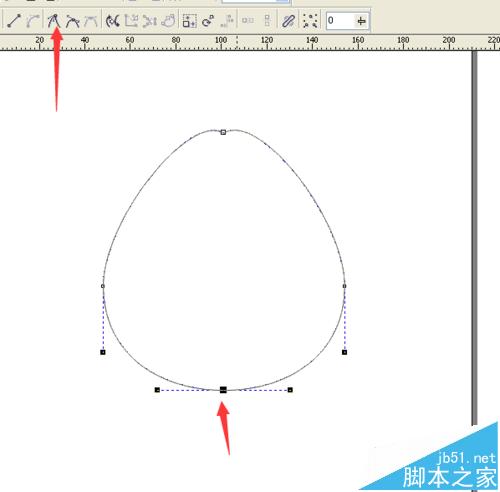Click Reverse Curve Direction icon

(113, 21)
